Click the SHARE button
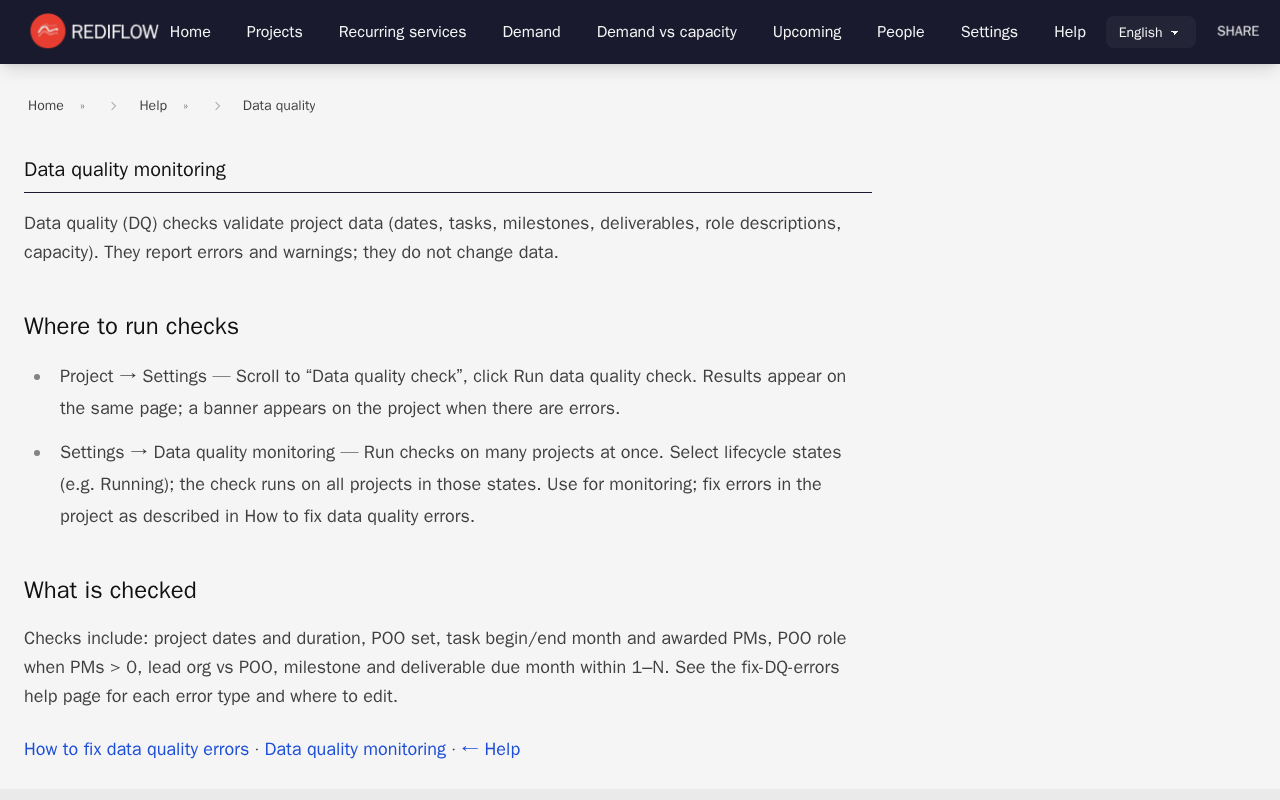The image size is (1280, 800). [x=1237, y=31]
